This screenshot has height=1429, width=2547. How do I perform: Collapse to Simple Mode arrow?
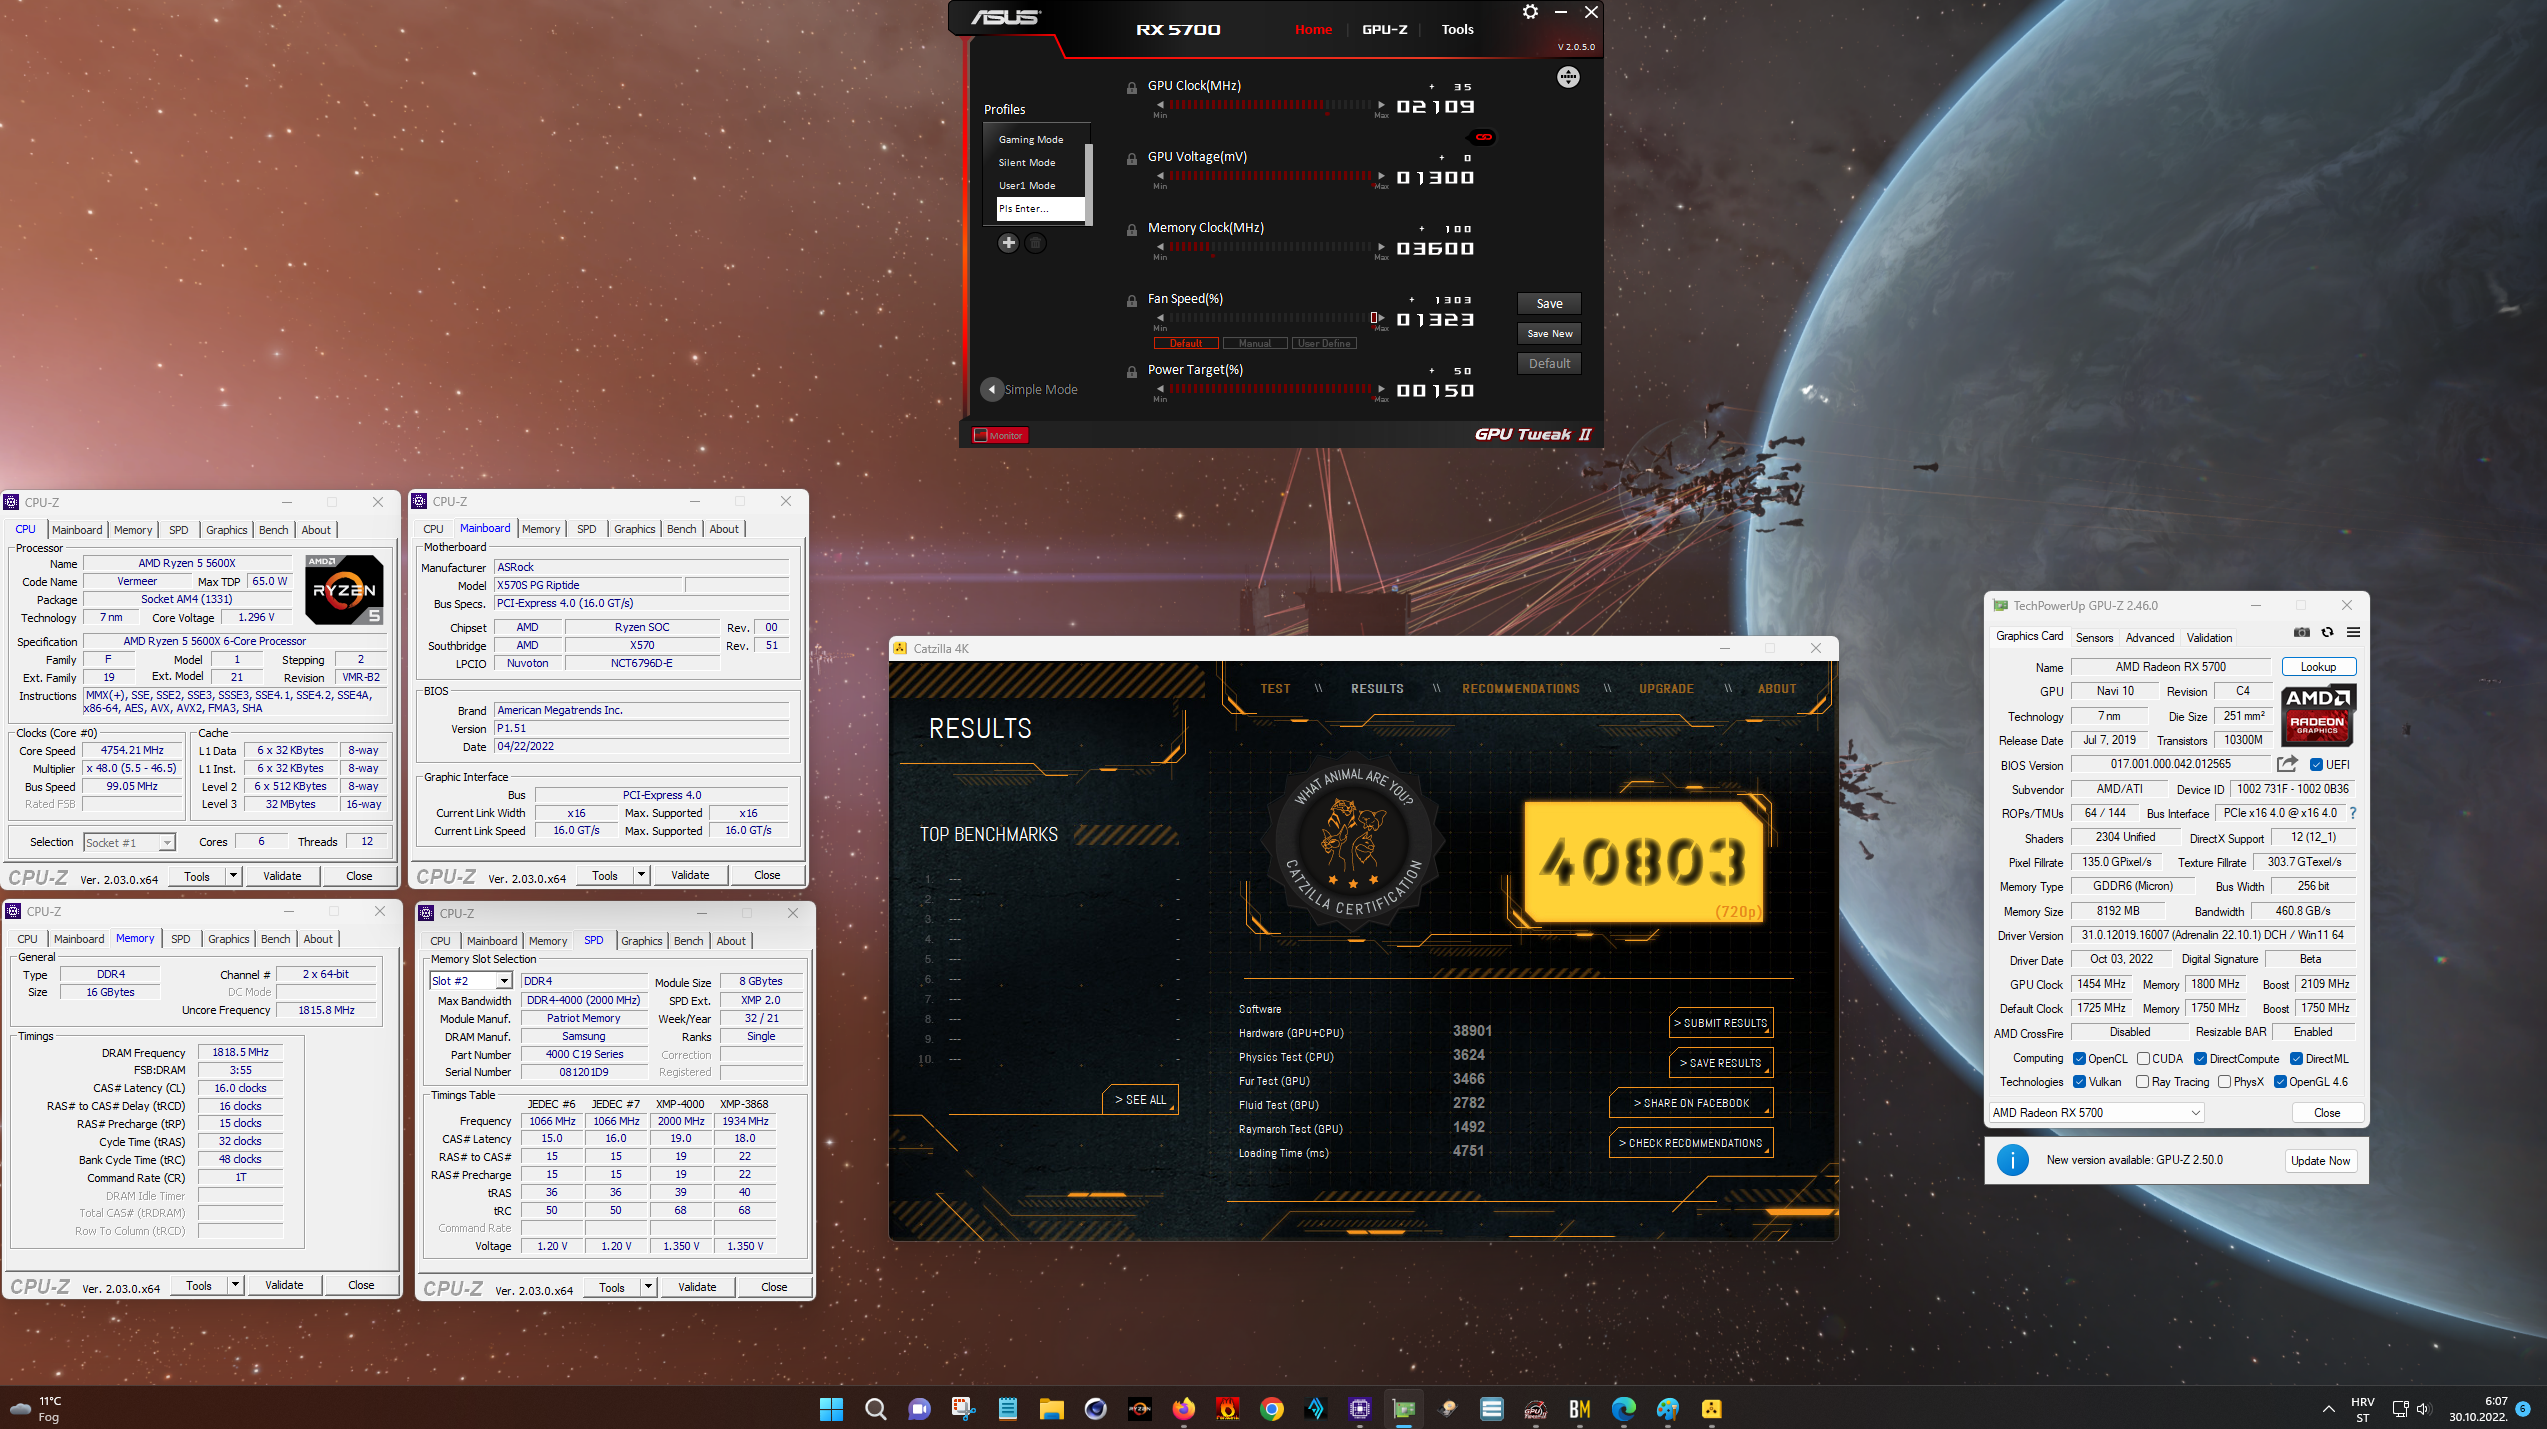[992, 389]
